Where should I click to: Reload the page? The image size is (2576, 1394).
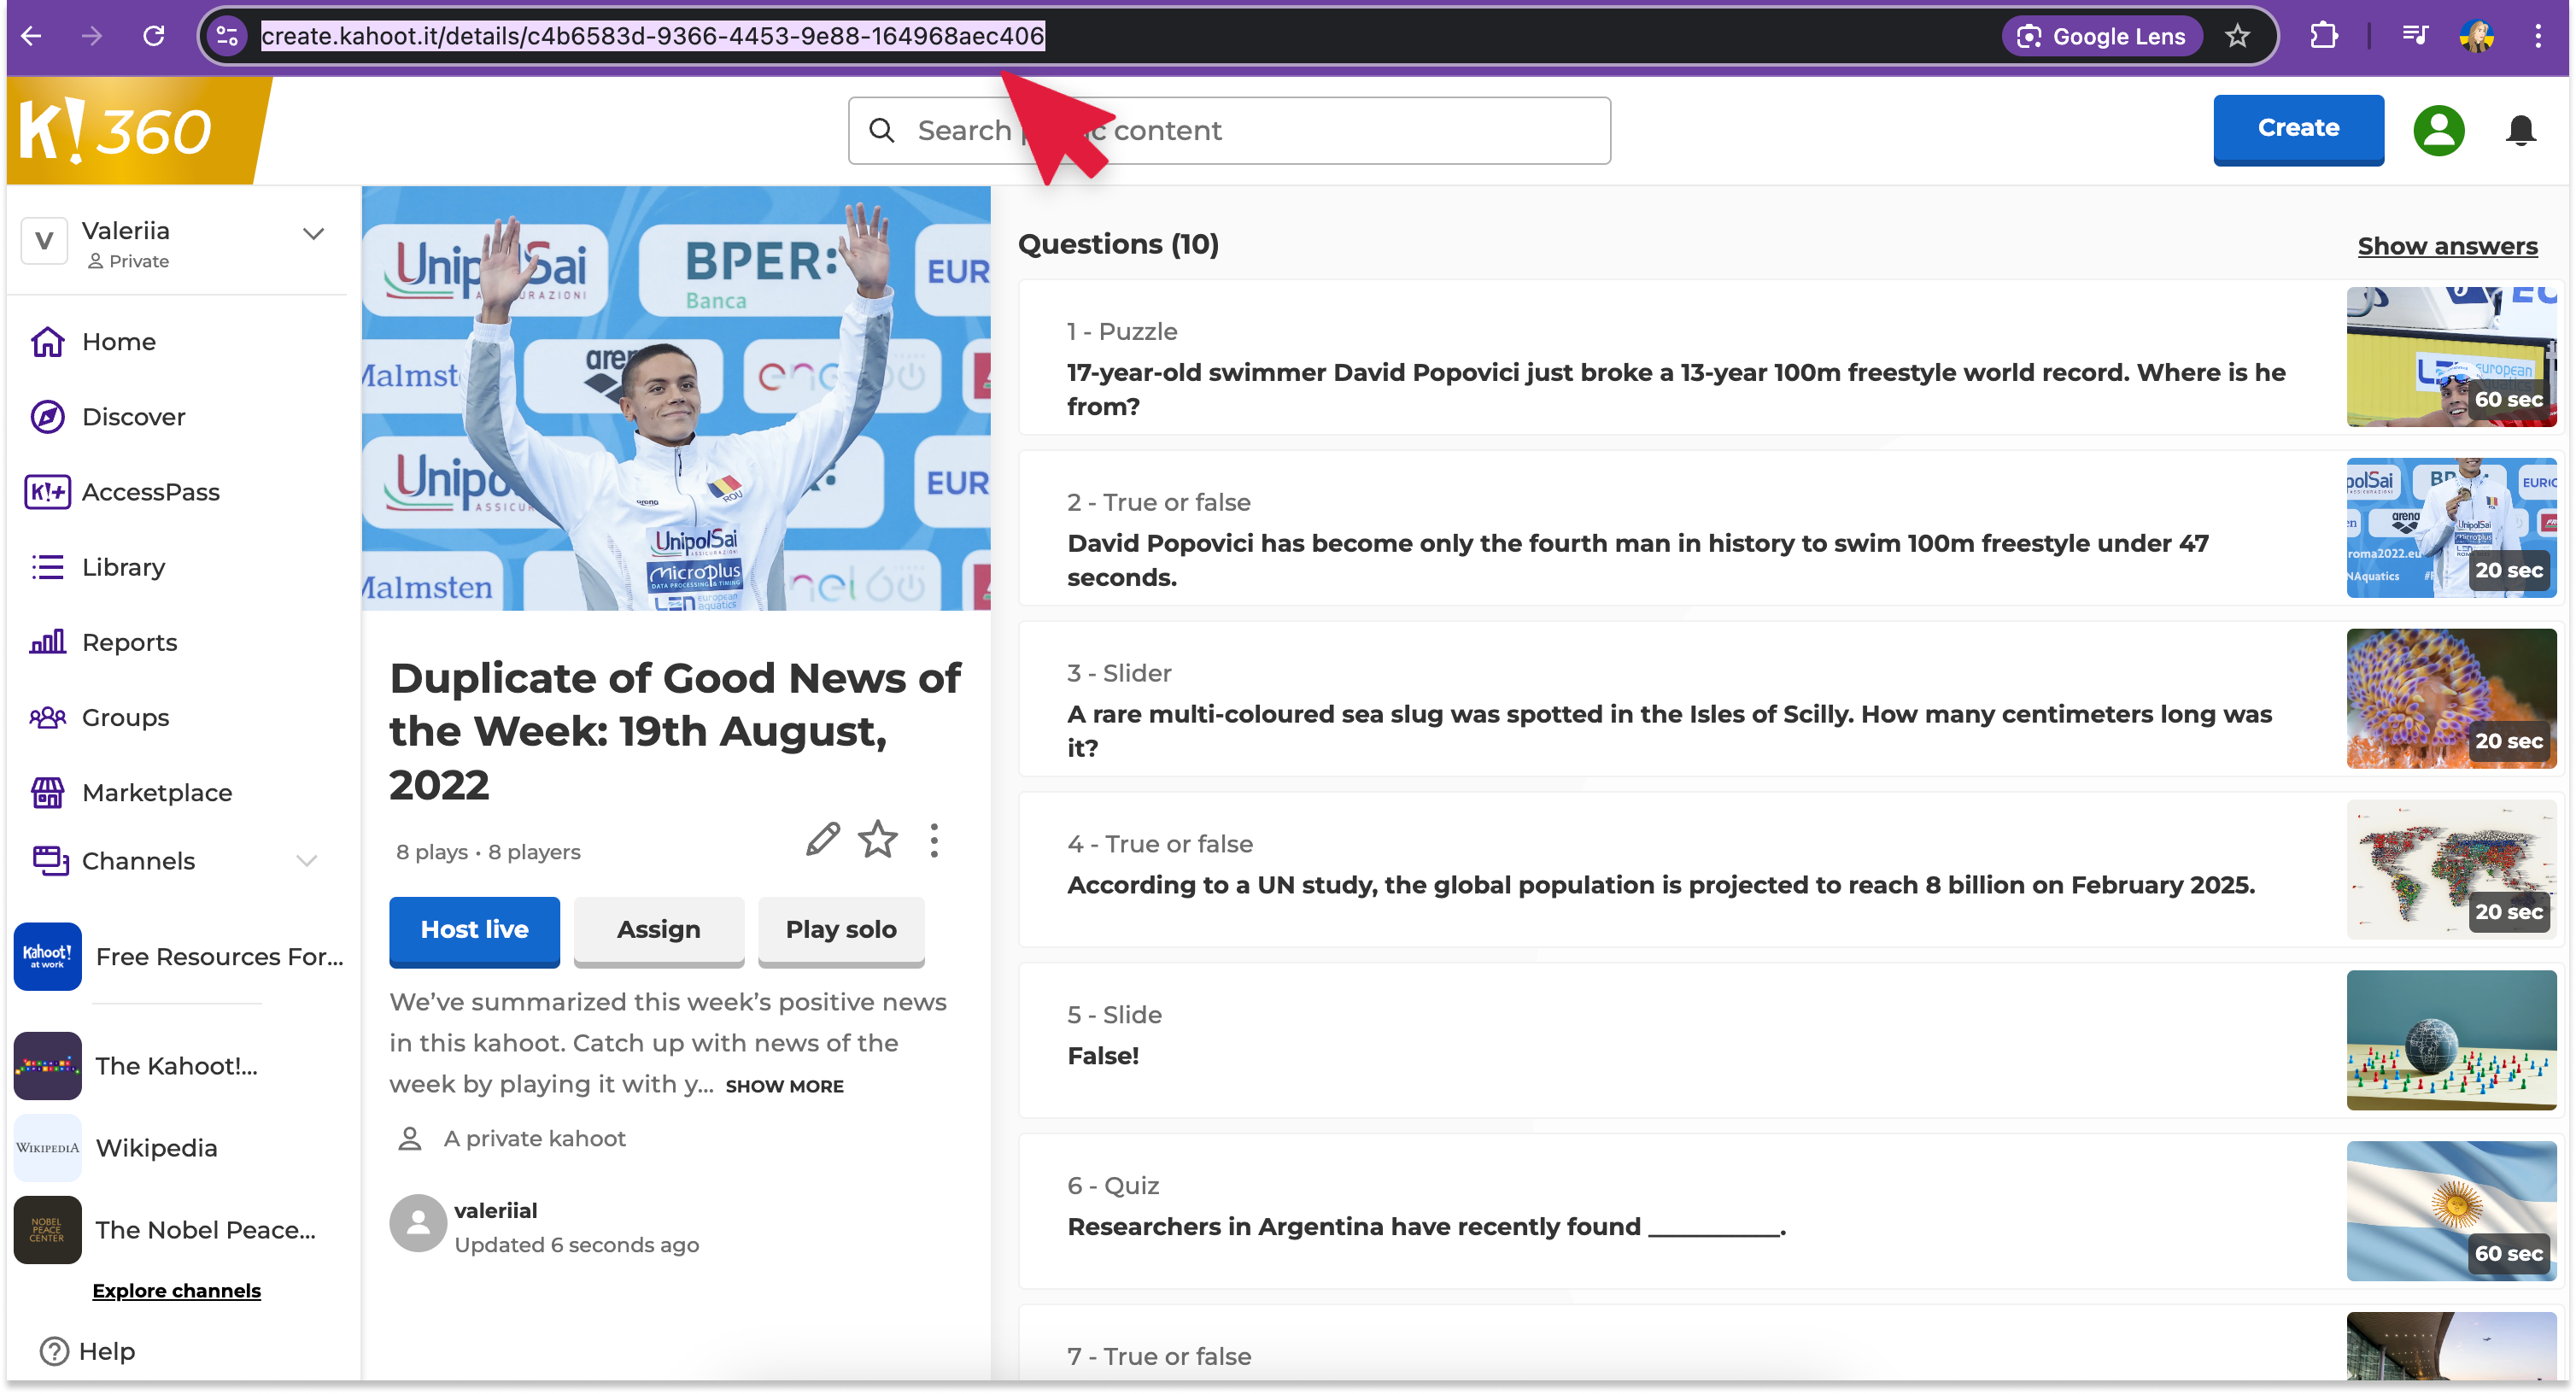pyautogui.click(x=153, y=37)
